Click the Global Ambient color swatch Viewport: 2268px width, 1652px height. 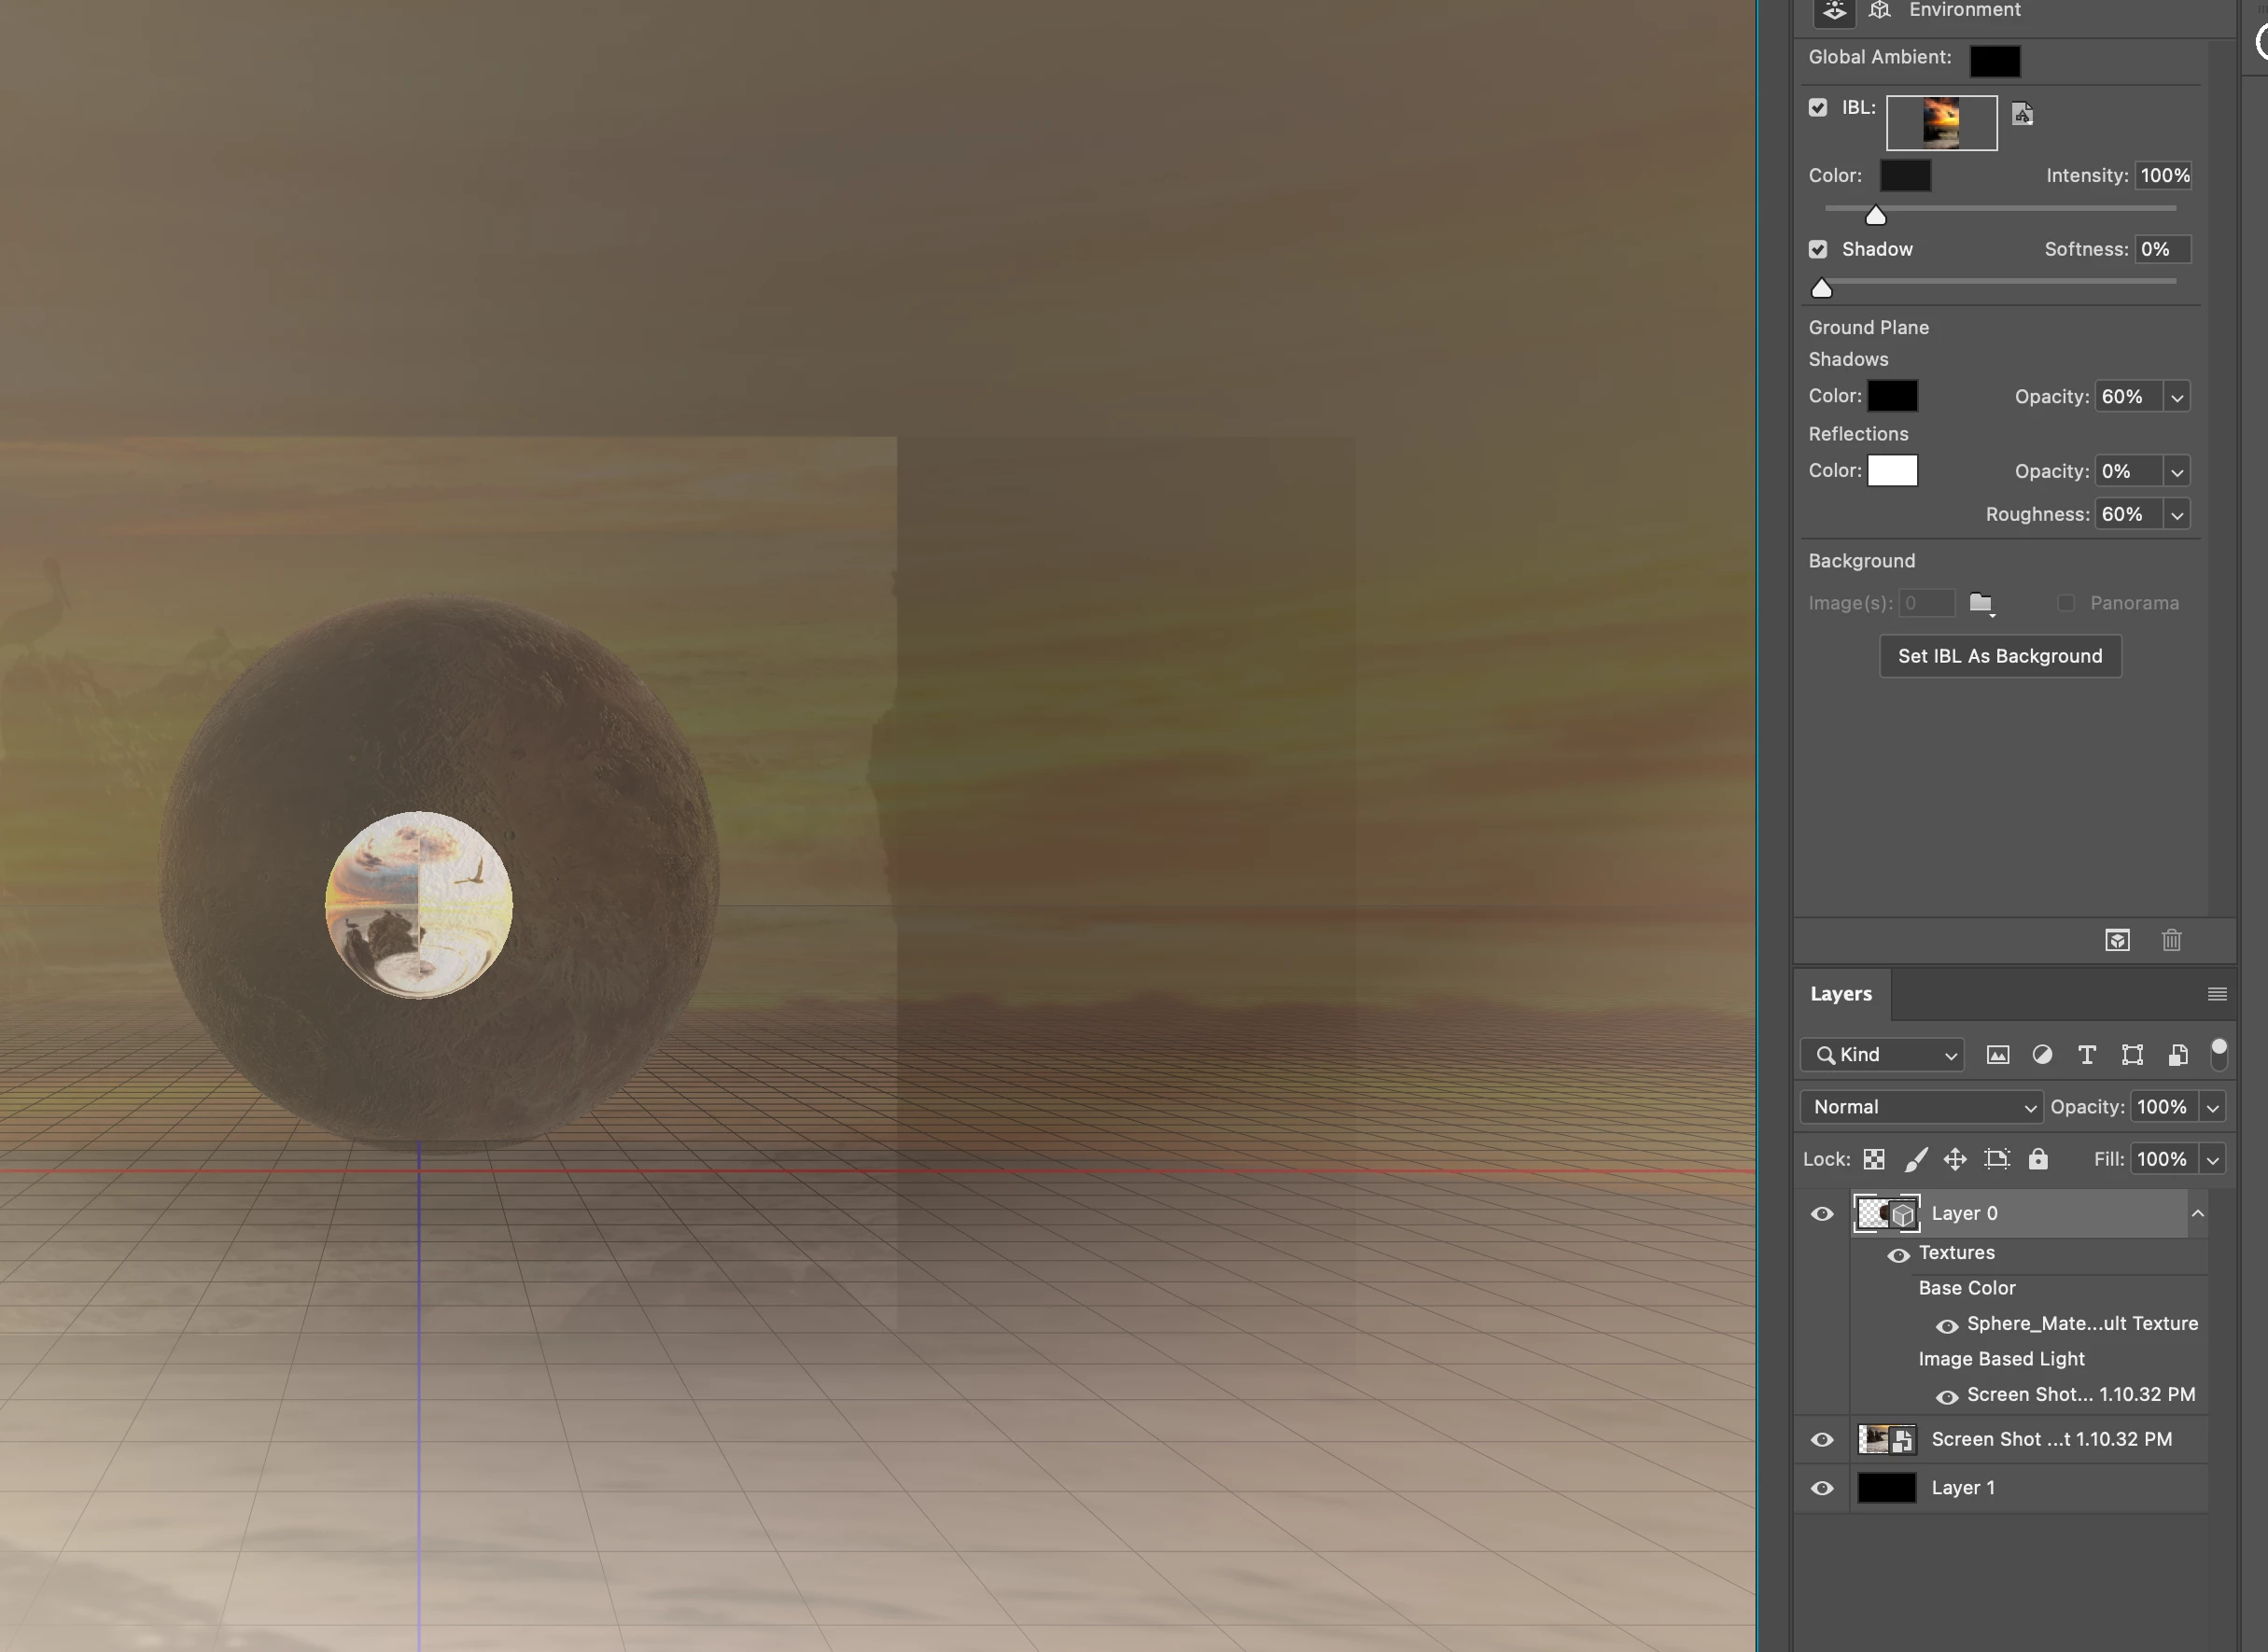1994,61
